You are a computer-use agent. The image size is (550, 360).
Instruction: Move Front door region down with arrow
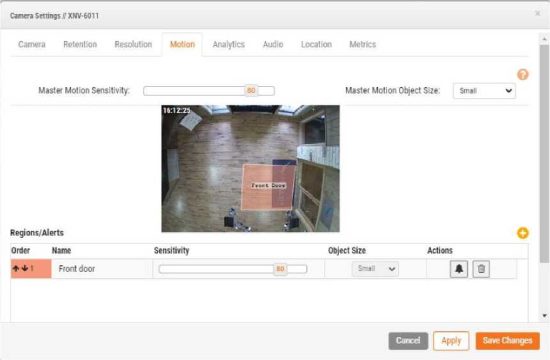[25, 269]
